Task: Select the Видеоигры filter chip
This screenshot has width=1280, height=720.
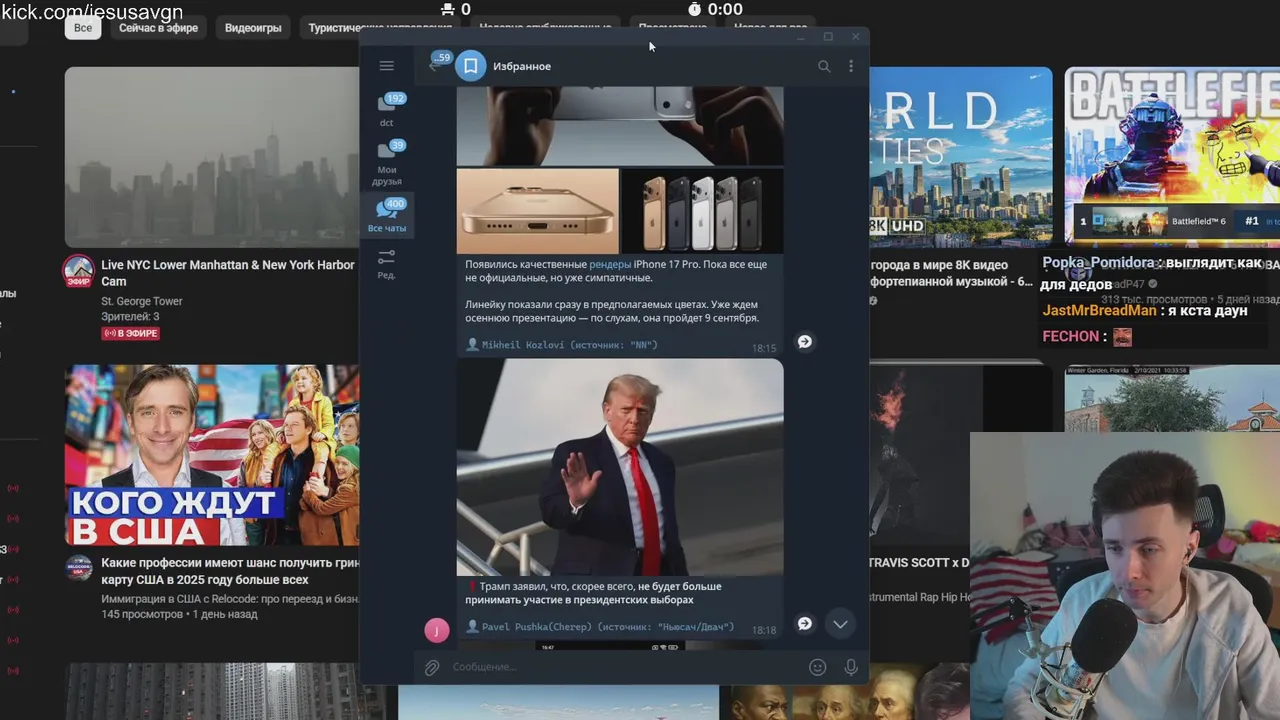Action: [x=253, y=27]
